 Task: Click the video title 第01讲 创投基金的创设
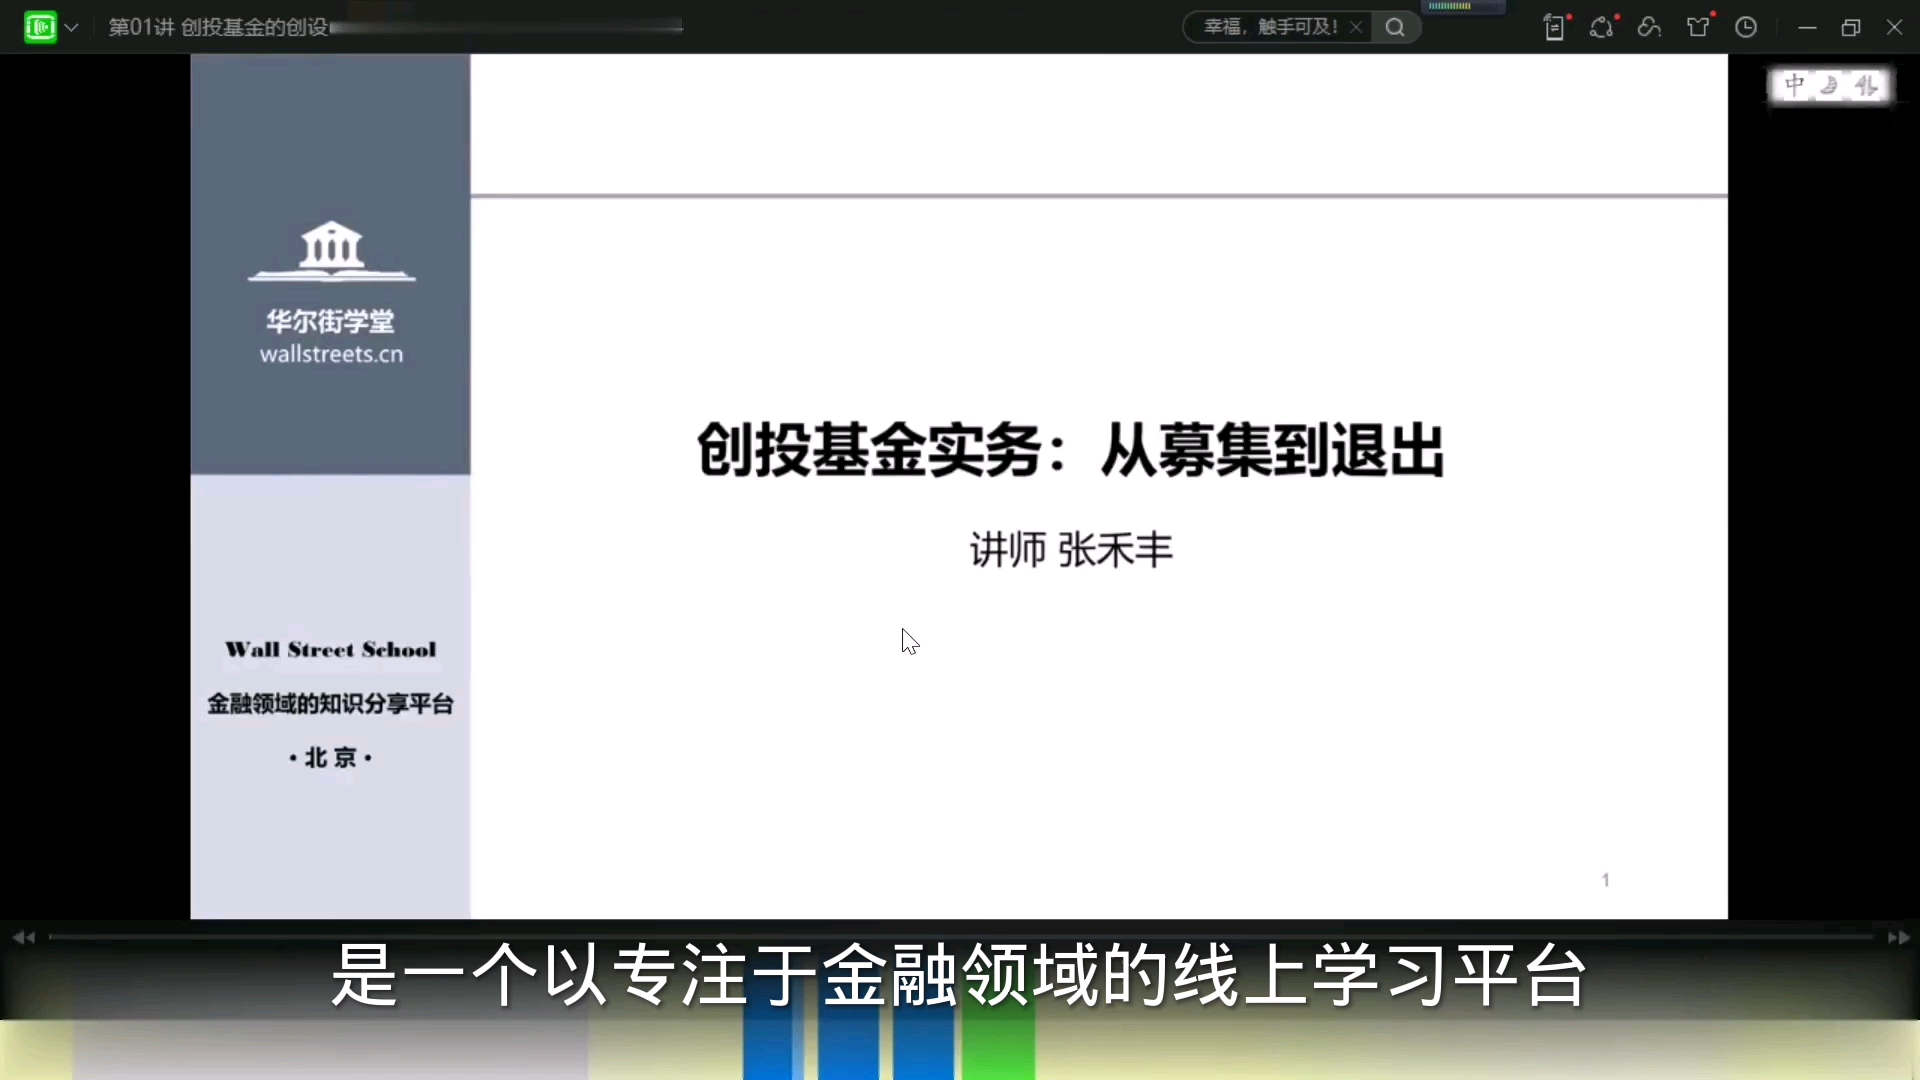218,27
